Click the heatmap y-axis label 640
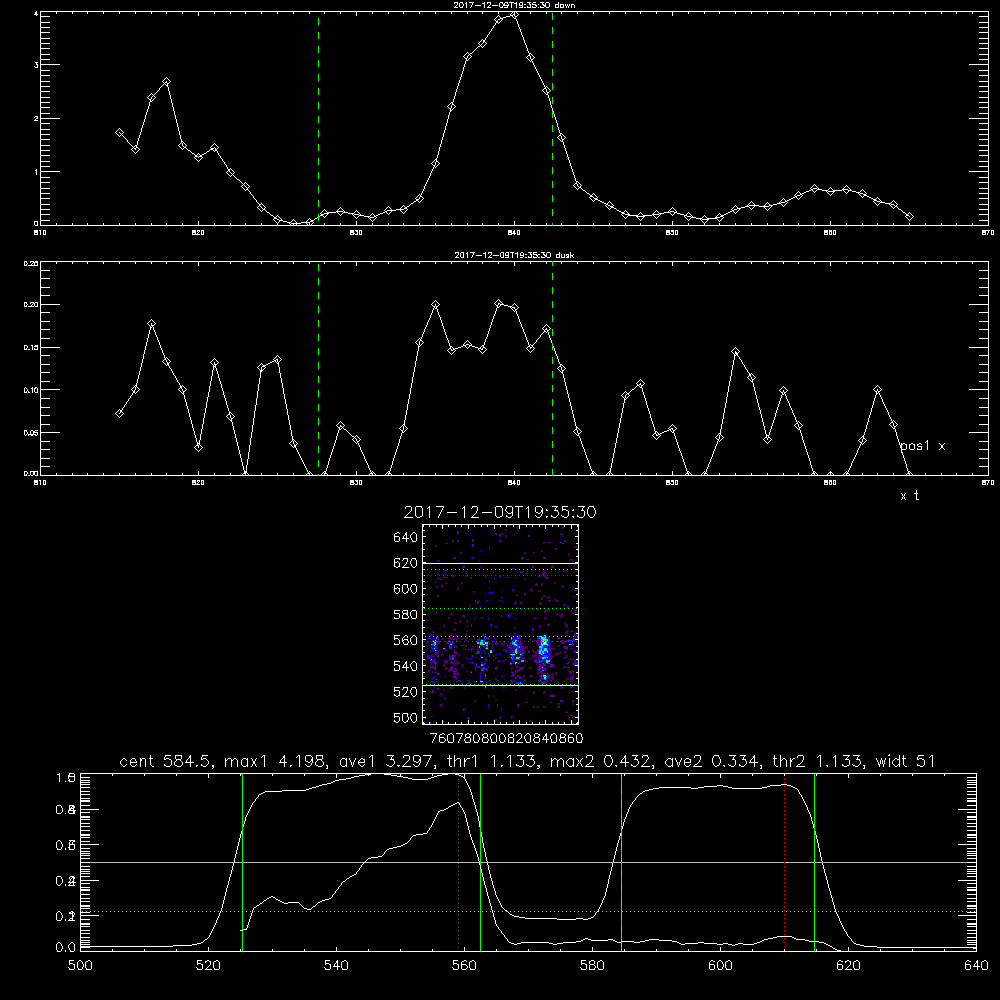This screenshot has height=1000, width=1000. 406,537
